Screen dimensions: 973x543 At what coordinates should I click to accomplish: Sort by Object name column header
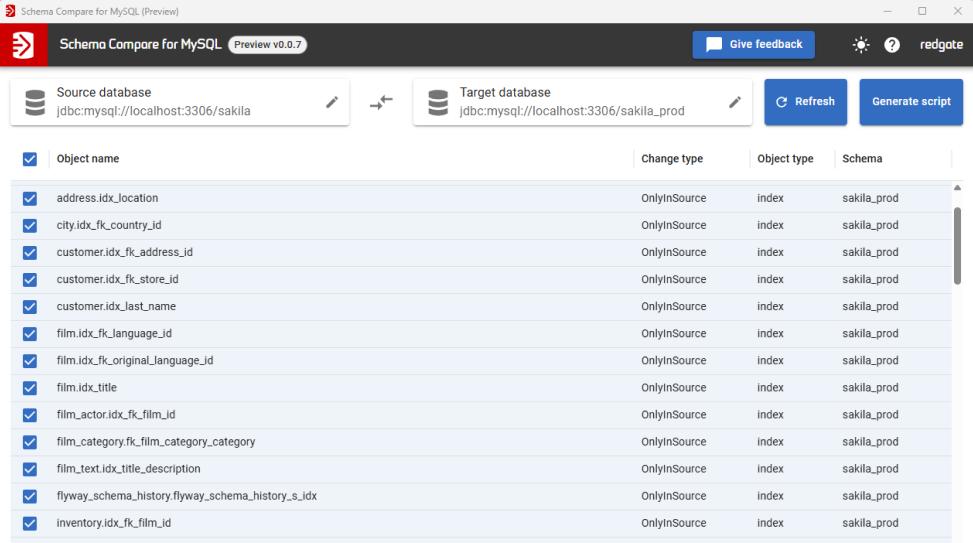pyautogui.click(x=87, y=159)
